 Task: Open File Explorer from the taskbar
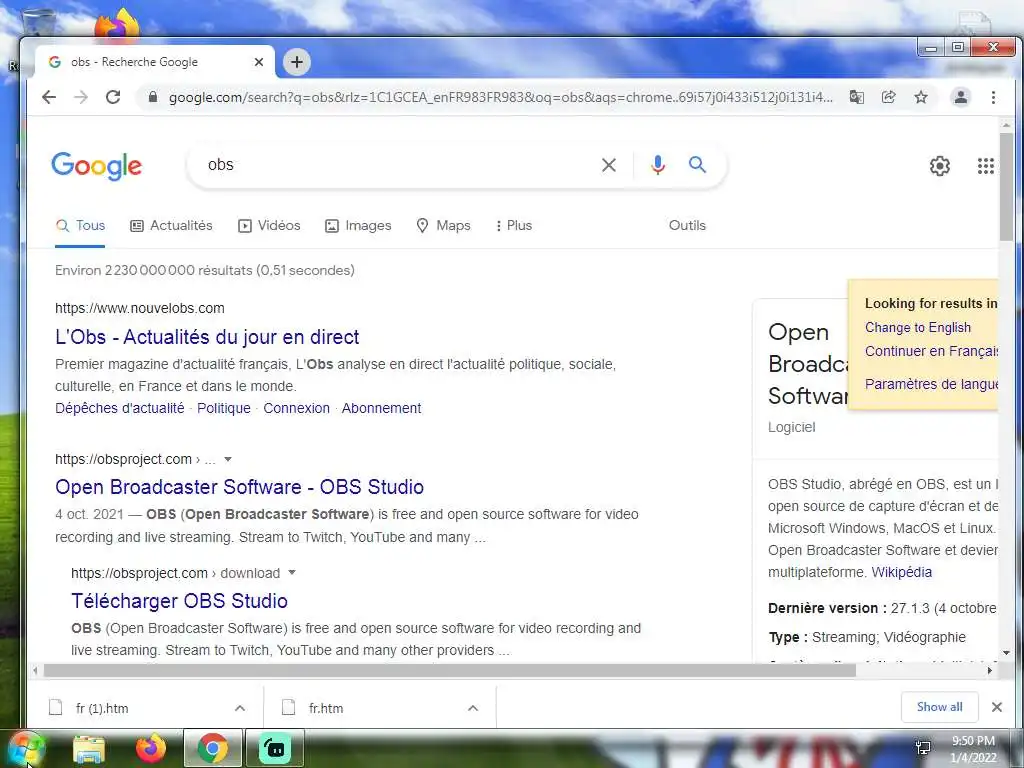89,749
